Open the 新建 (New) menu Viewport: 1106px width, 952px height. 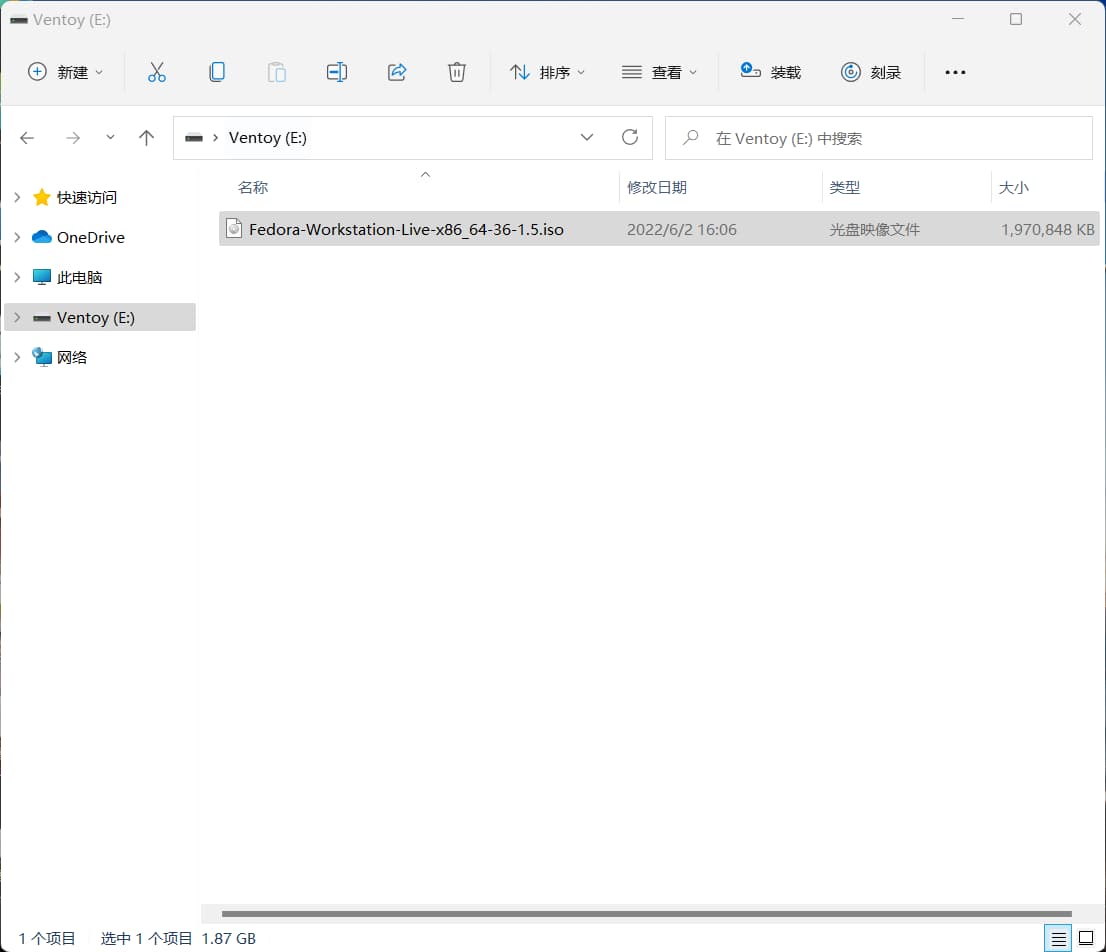click(66, 72)
